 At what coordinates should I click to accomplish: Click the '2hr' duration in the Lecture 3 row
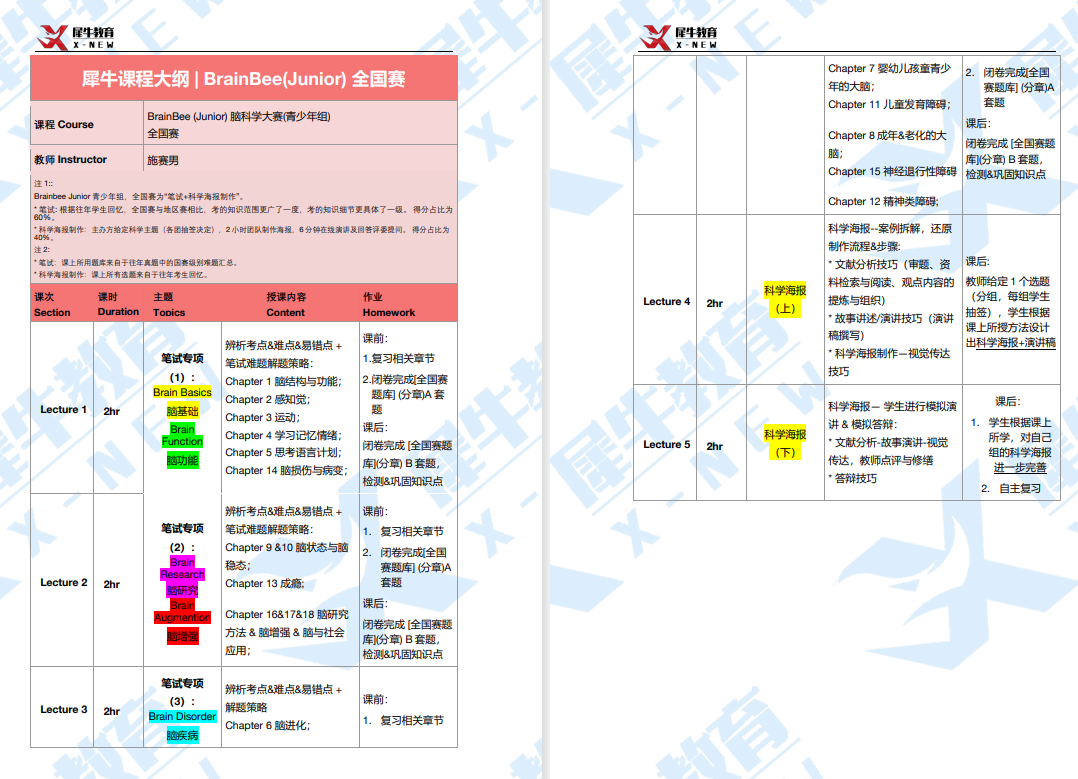(111, 712)
